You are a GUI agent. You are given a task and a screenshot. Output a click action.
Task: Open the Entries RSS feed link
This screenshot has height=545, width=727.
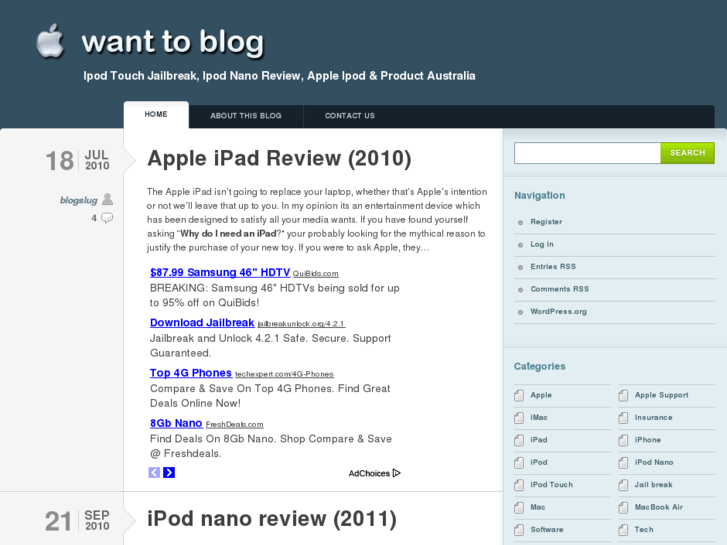(553, 267)
